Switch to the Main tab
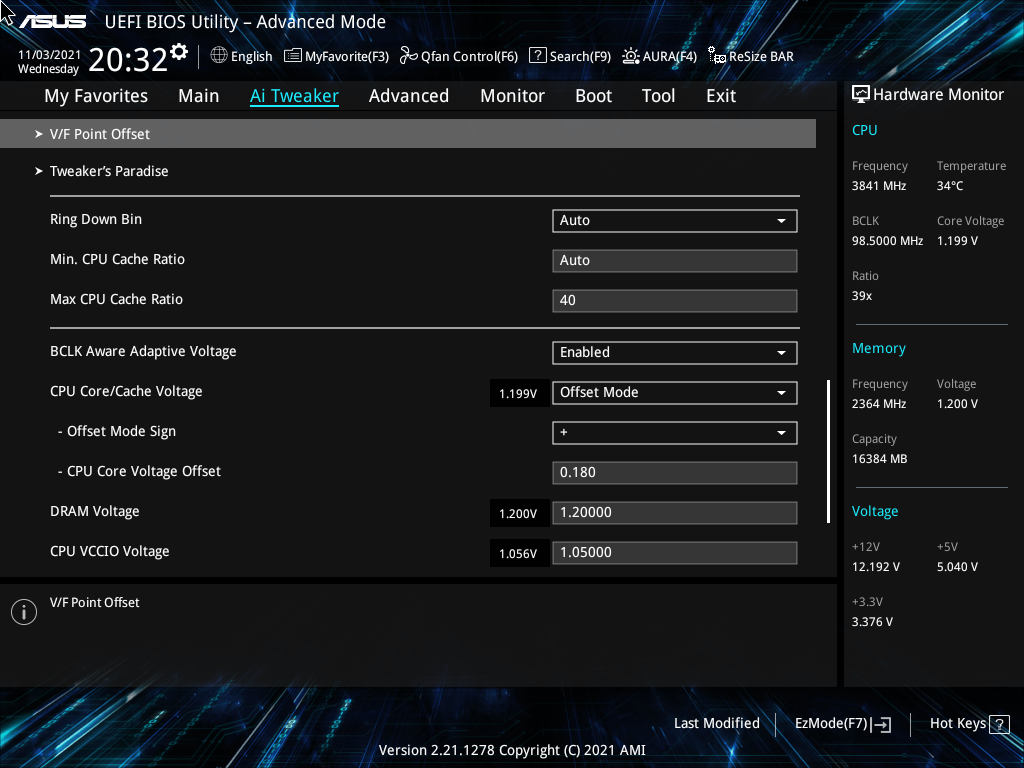Viewport: 1024px width, 768px height. (199, 95)
